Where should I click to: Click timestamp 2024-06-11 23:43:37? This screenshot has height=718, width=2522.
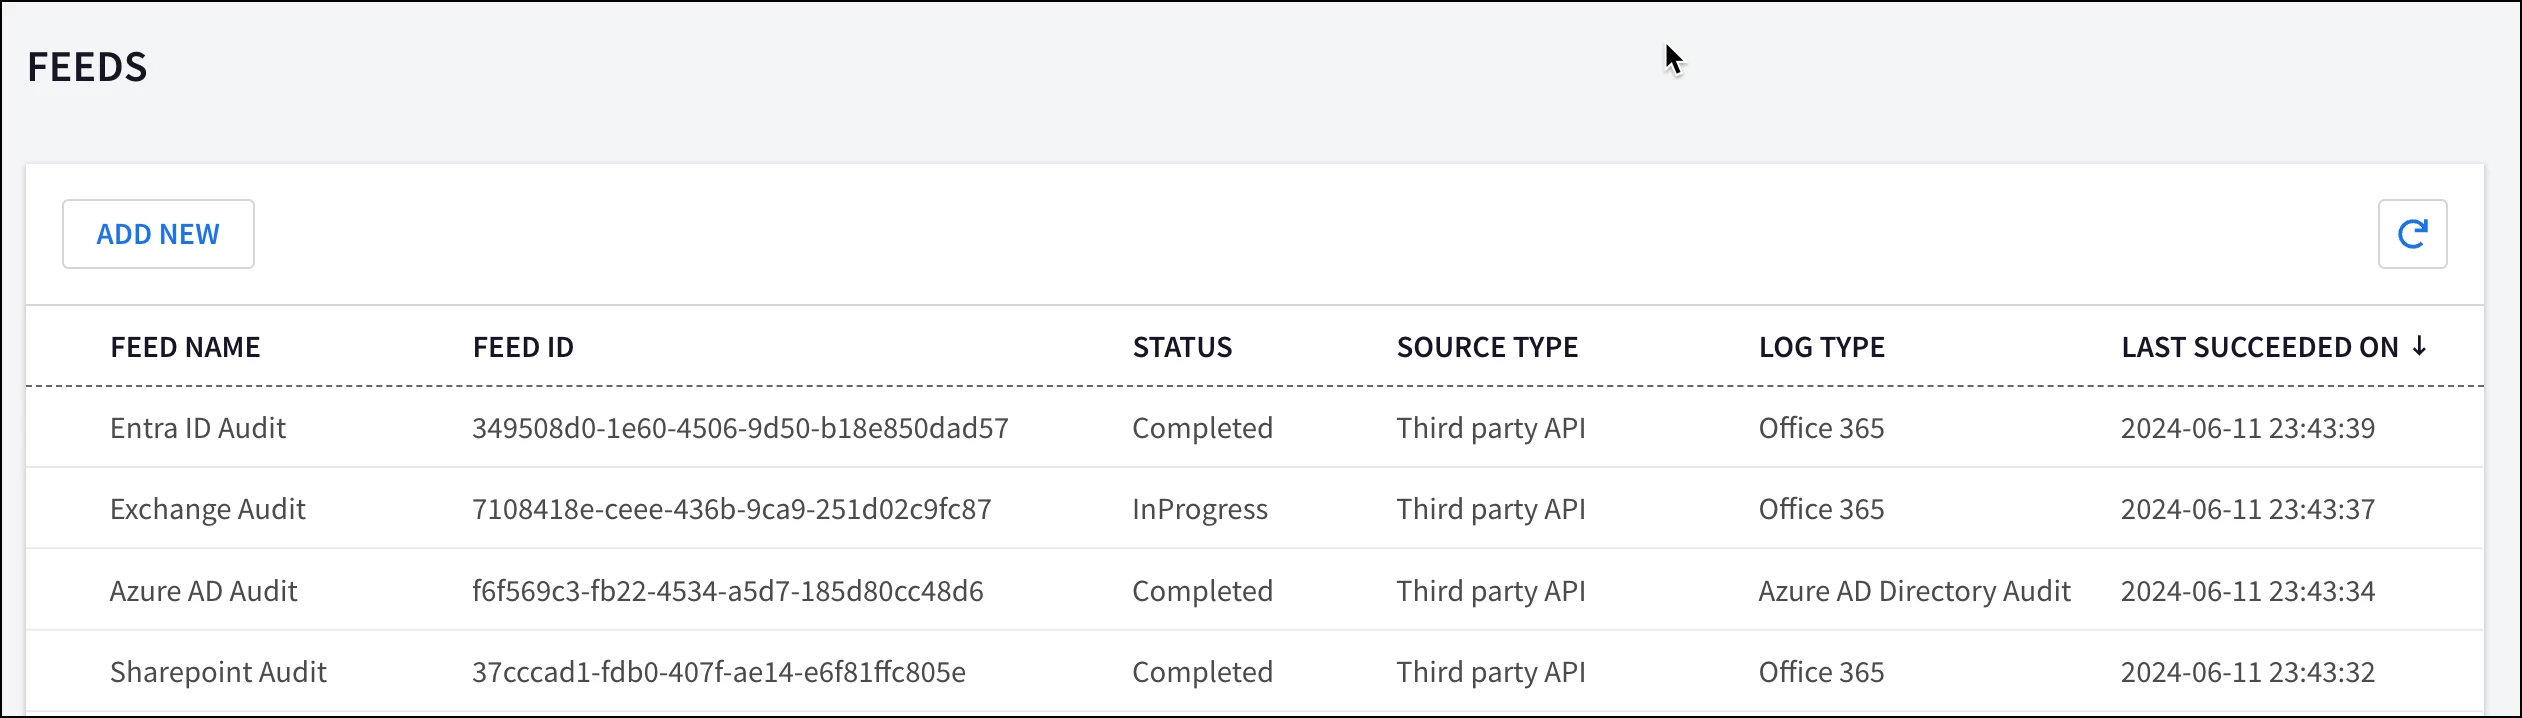click(2248, 509)
